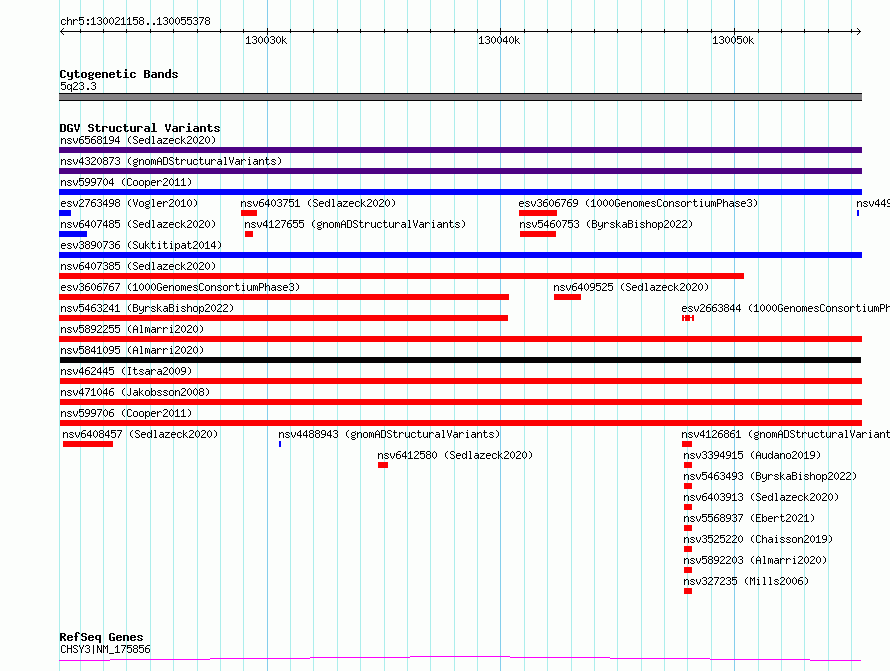Image resolution: width=890 pixels, height=671 pixels.
Task: Open the nsv4488943 (gnomADStructuralVariants) label
Action: pos(389,434)
